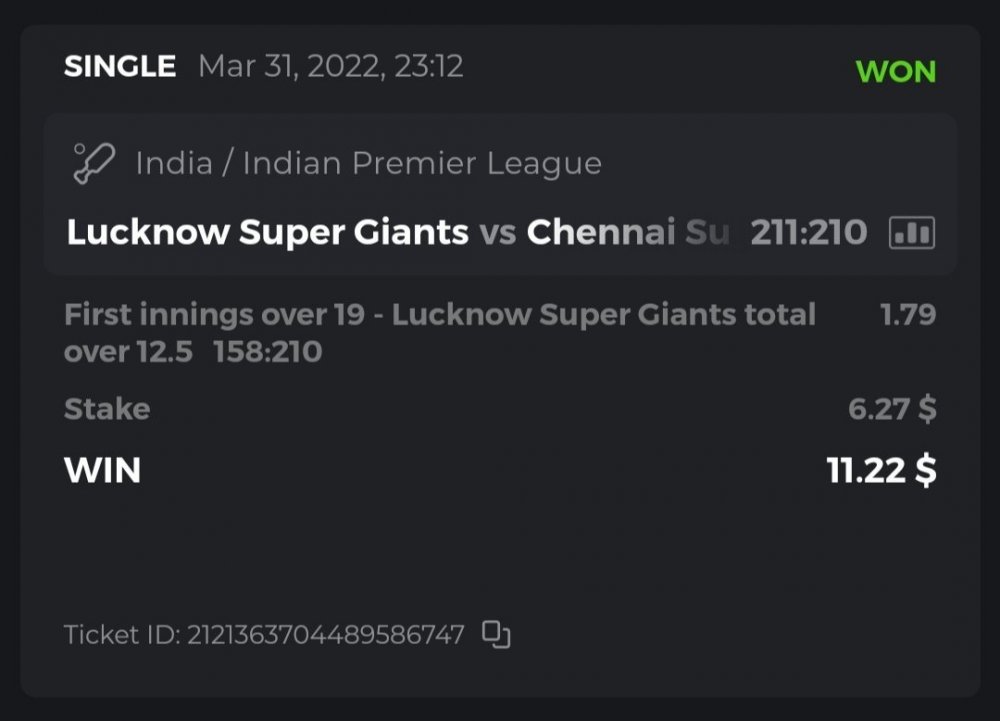Viewport: 1000px width, 721px height.
Task: Click the 211:210 match score
Action: click(808, 233)
